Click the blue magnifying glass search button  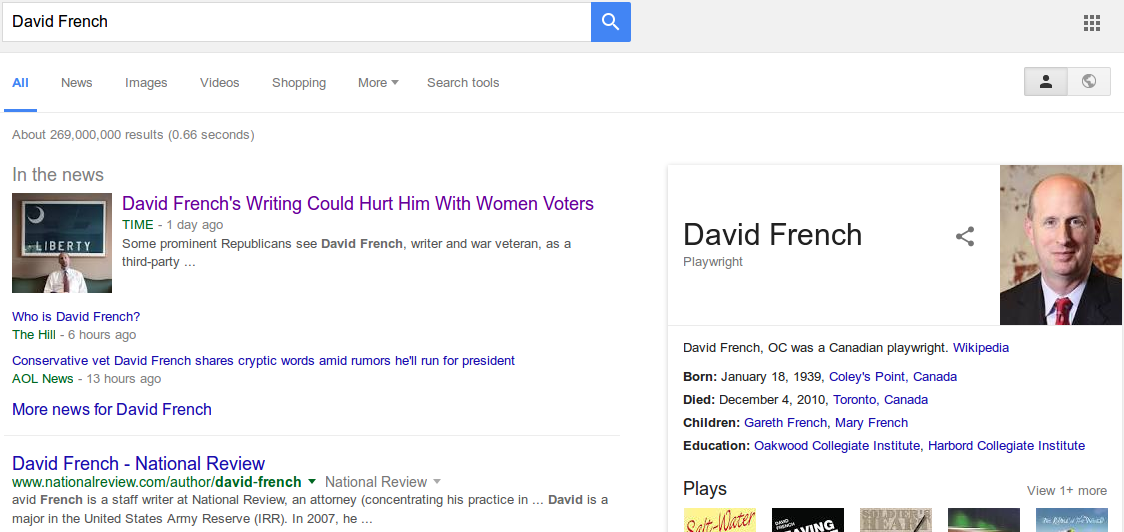[610, 22]
